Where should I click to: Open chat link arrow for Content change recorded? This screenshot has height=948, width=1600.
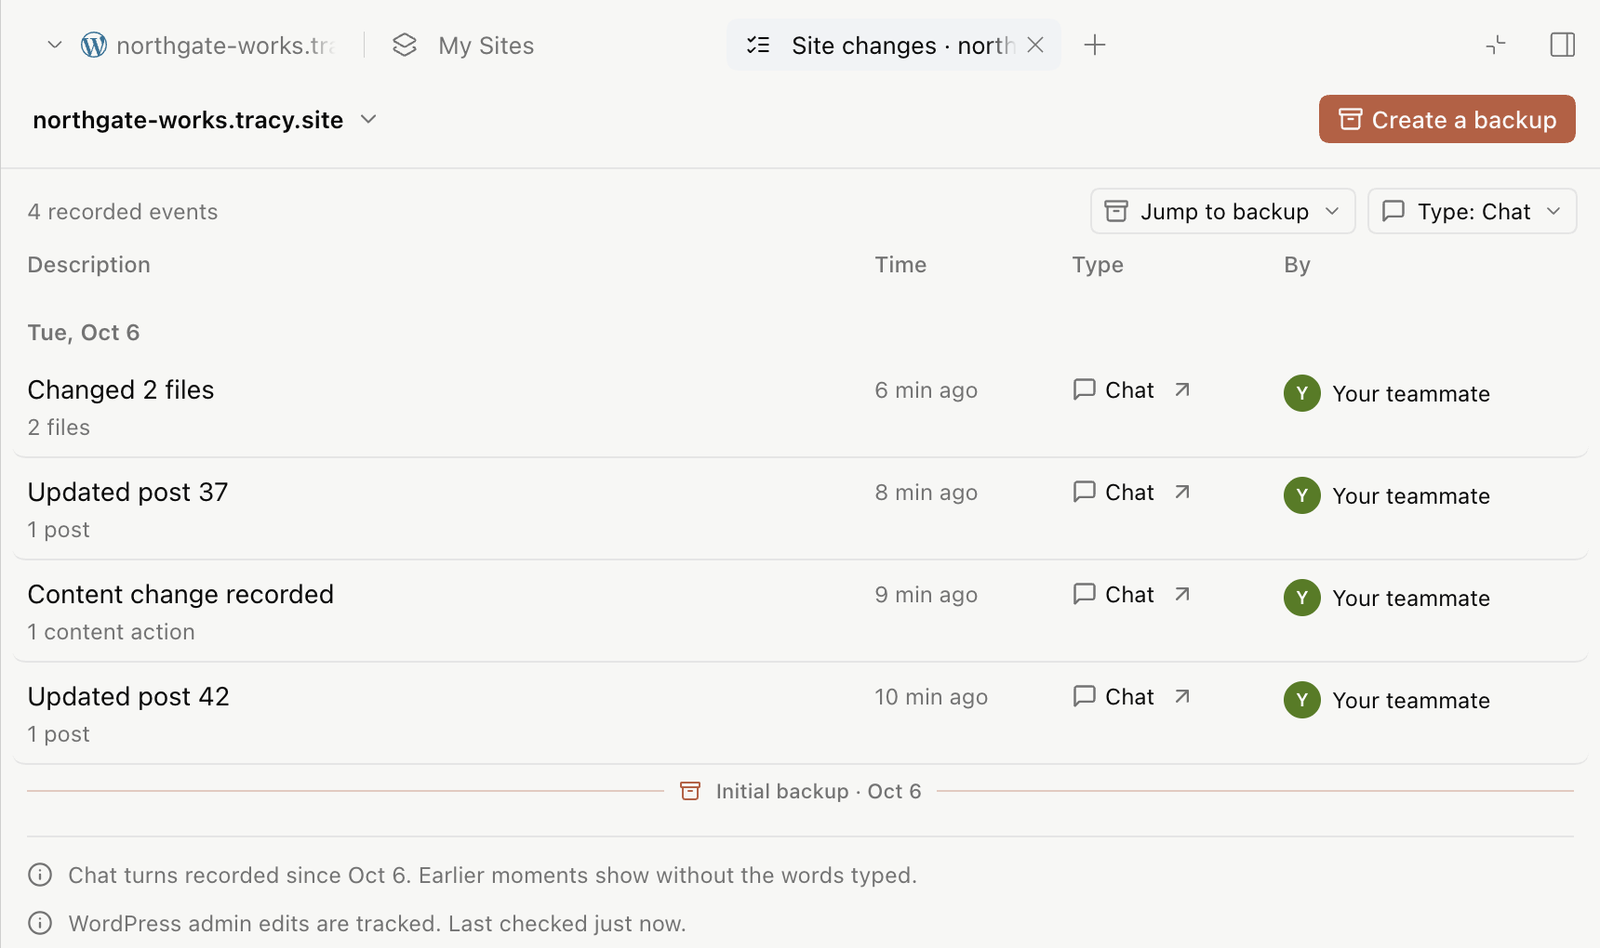pos(1182,594)
